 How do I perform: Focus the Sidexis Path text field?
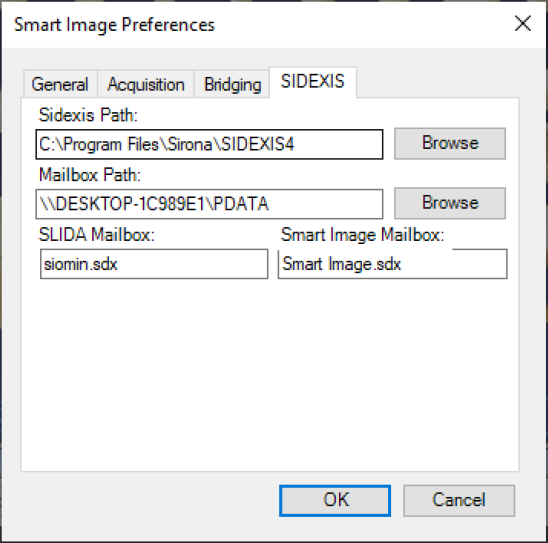point(209,144)
